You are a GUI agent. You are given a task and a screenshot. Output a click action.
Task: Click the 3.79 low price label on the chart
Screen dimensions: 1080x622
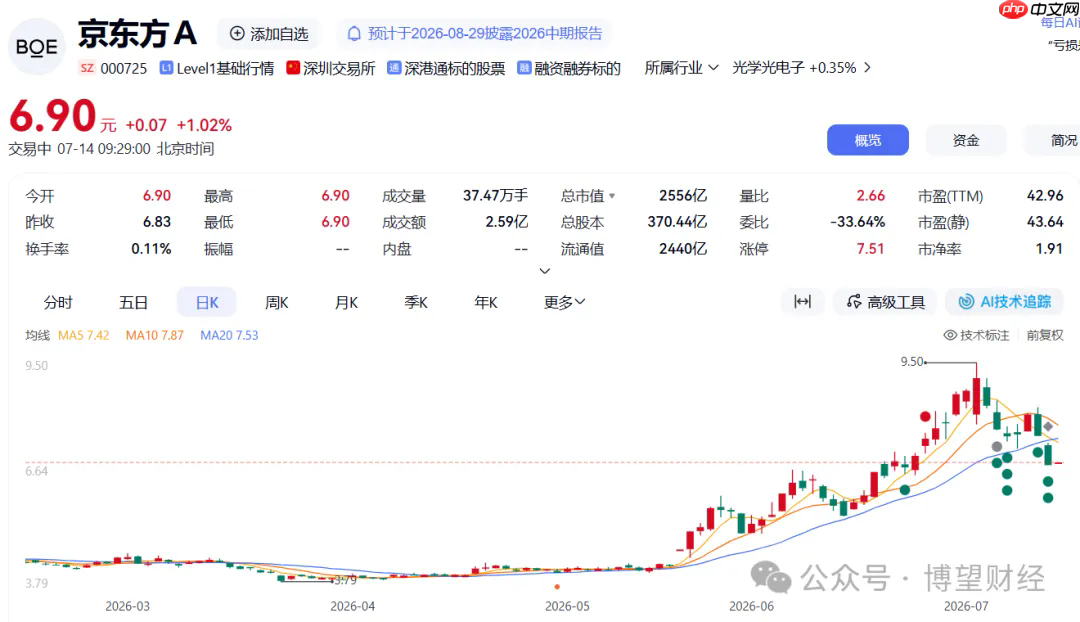(x=345, y=580)
